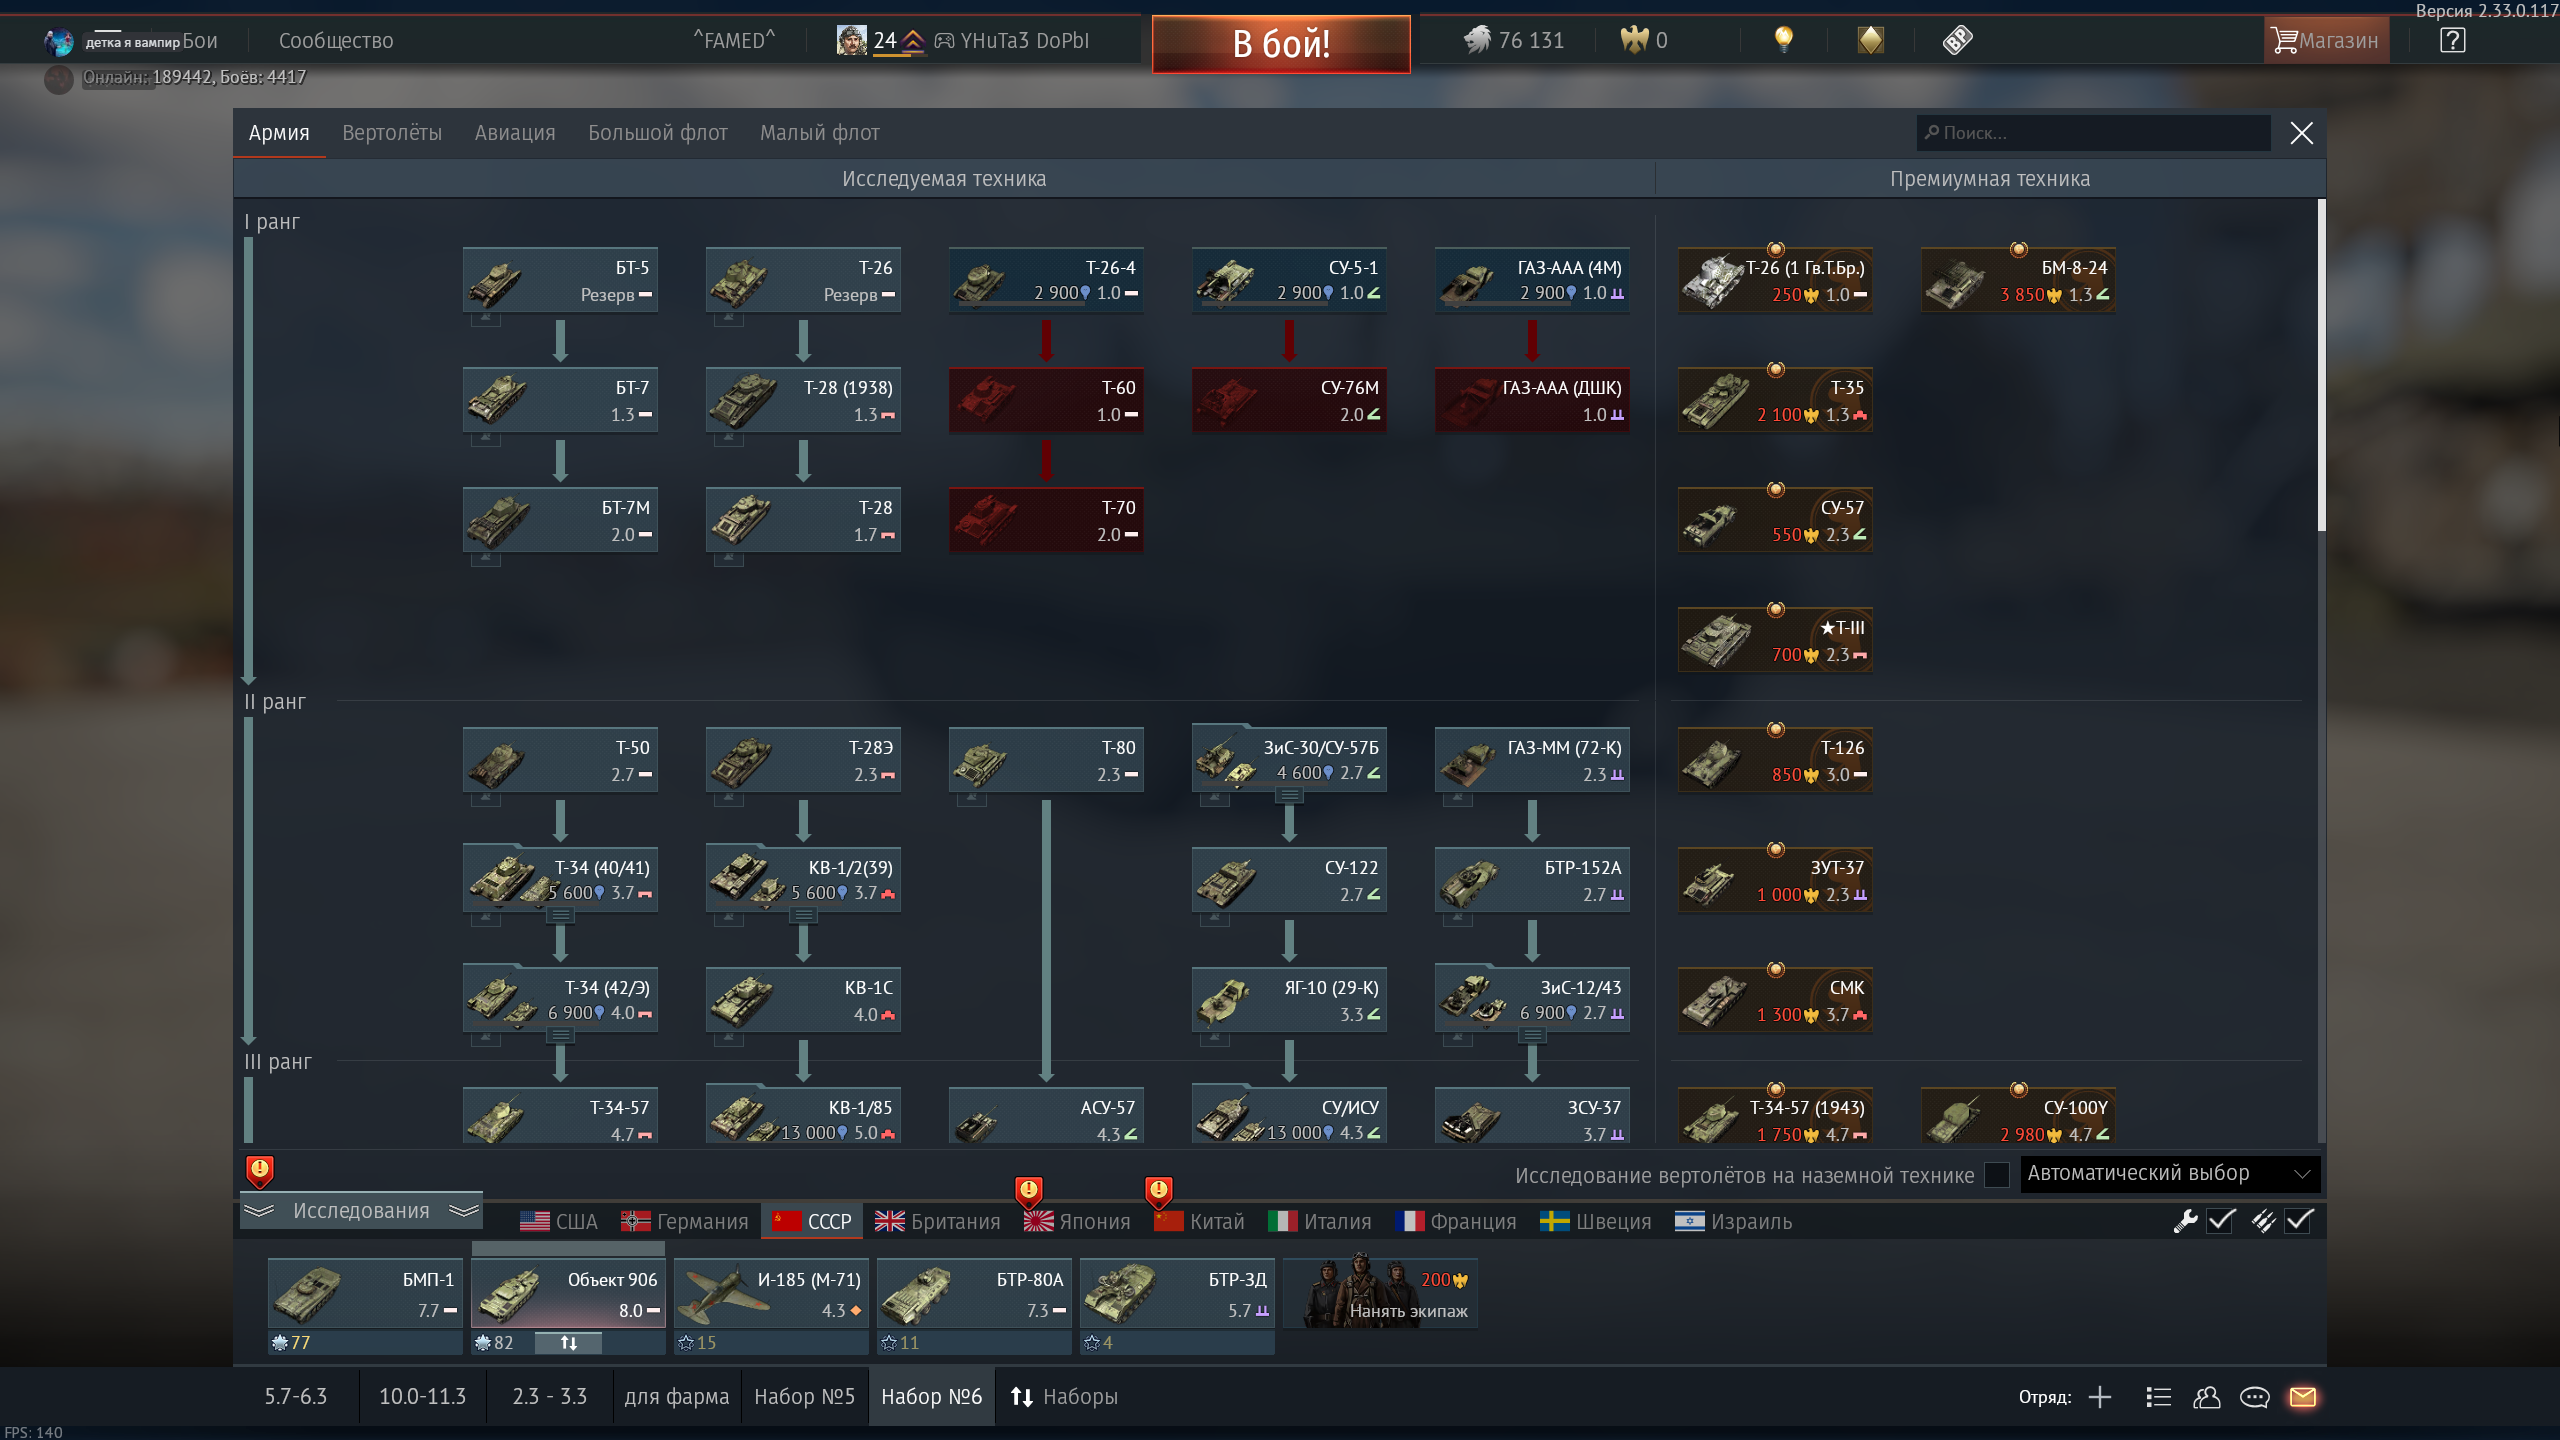Select the США nation tab
Screen dimensions: 2560x1440
tap(559, 1222)
